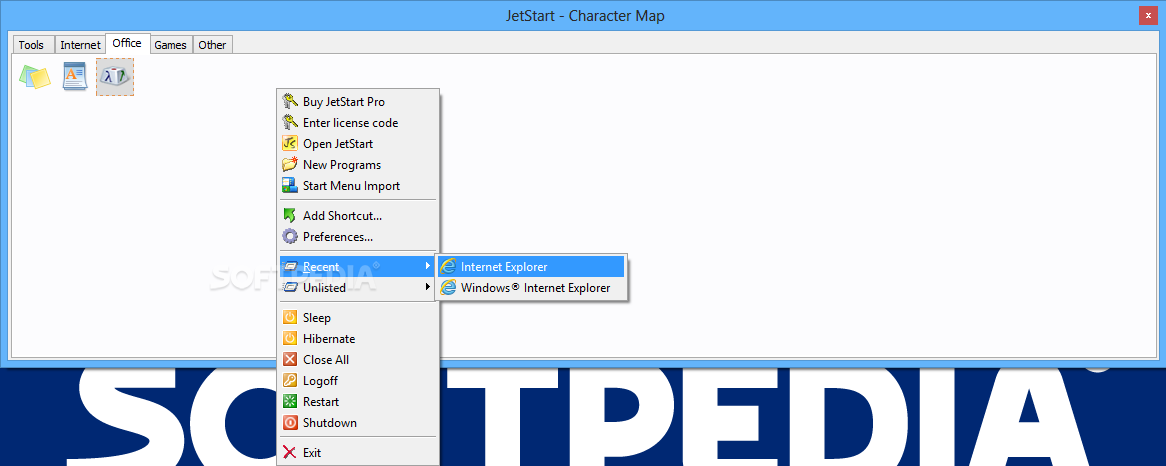Click the orange power icon beside Hibernate

290,338
